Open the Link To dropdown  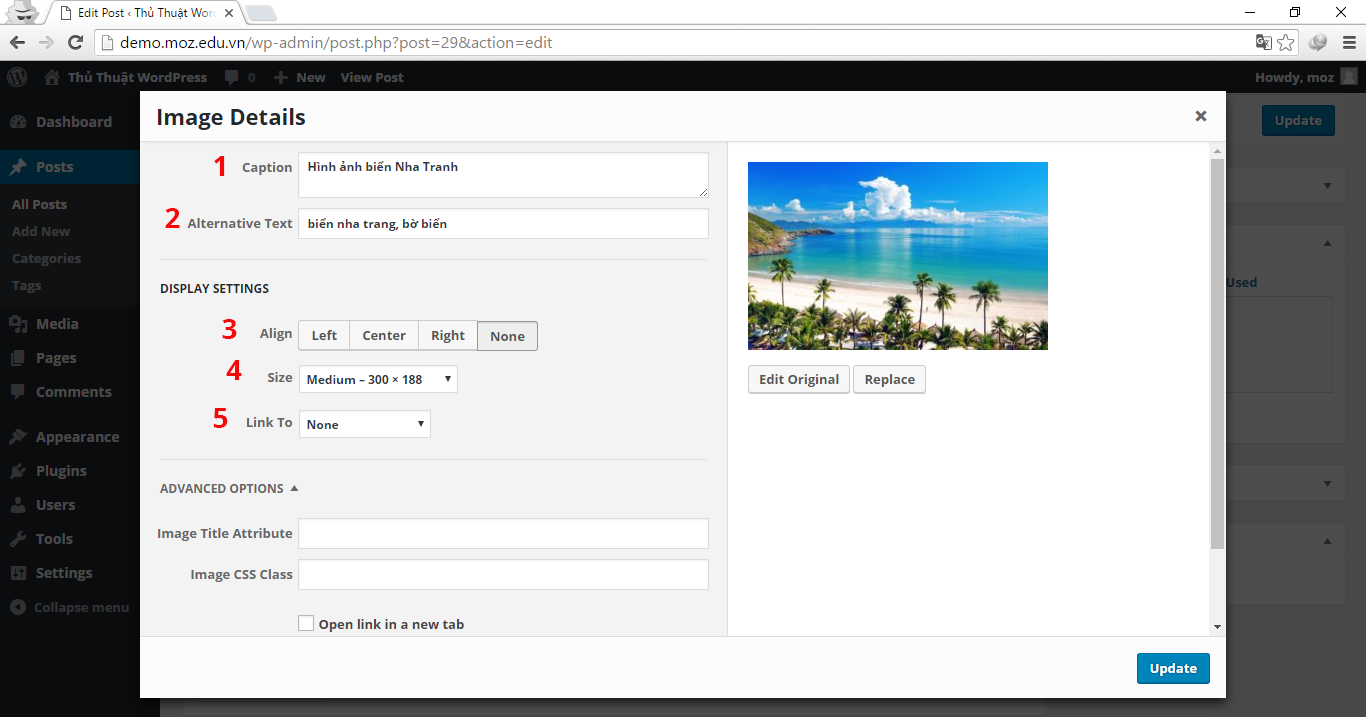[365, 424]
